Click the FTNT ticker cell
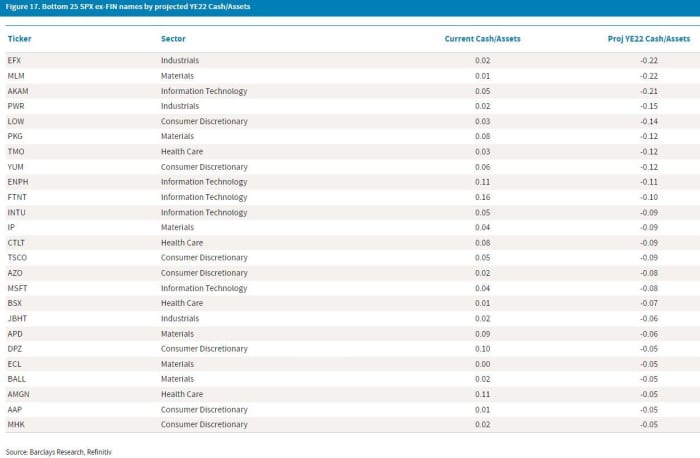This screenshot has height=458, width=700. pos(17,197)
